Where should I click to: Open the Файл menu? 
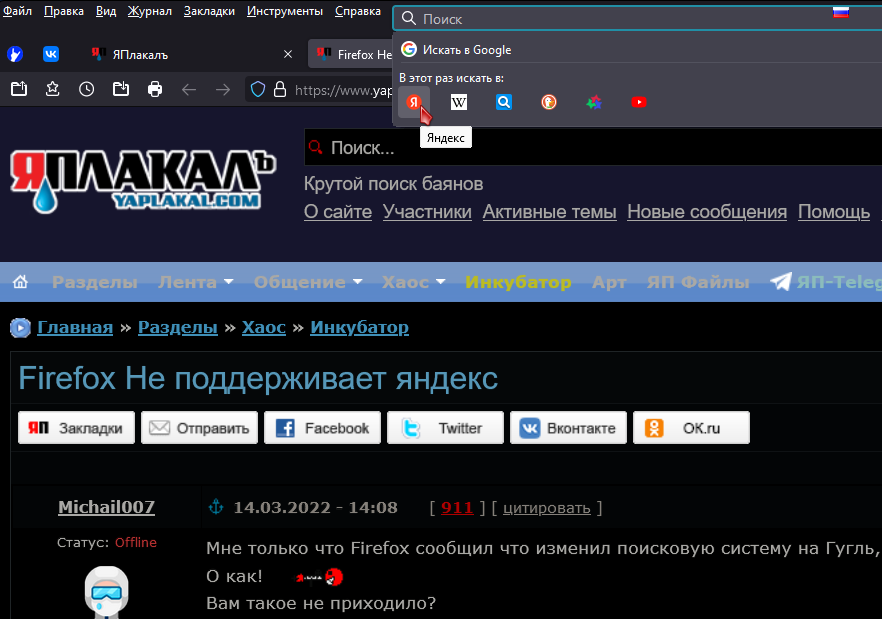17,11
